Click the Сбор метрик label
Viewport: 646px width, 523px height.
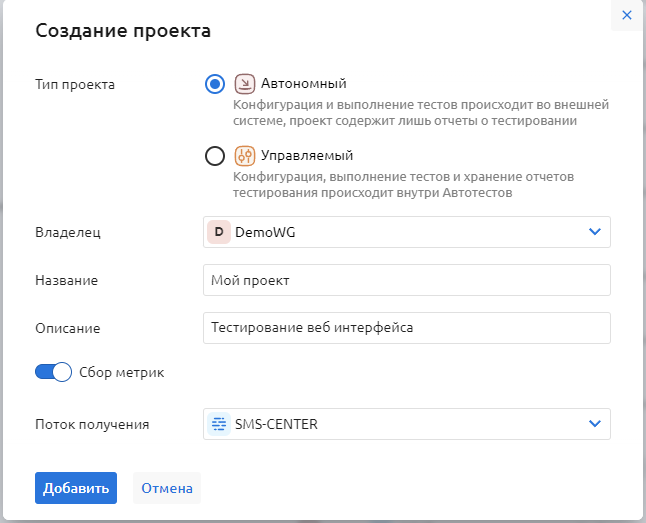pos(122,372)
